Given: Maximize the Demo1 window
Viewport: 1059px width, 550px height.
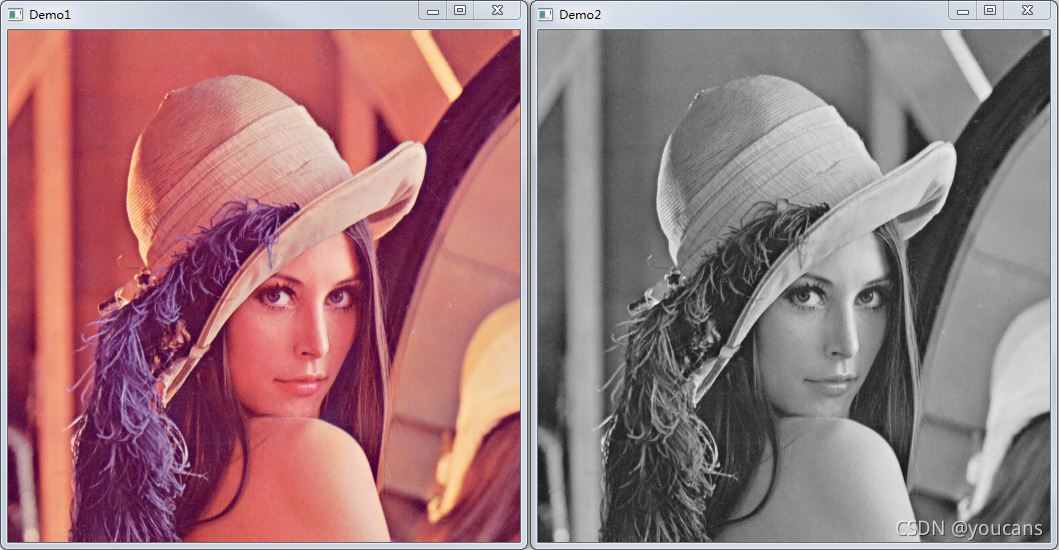Looking at the screenshot, I should pos(460,10).
